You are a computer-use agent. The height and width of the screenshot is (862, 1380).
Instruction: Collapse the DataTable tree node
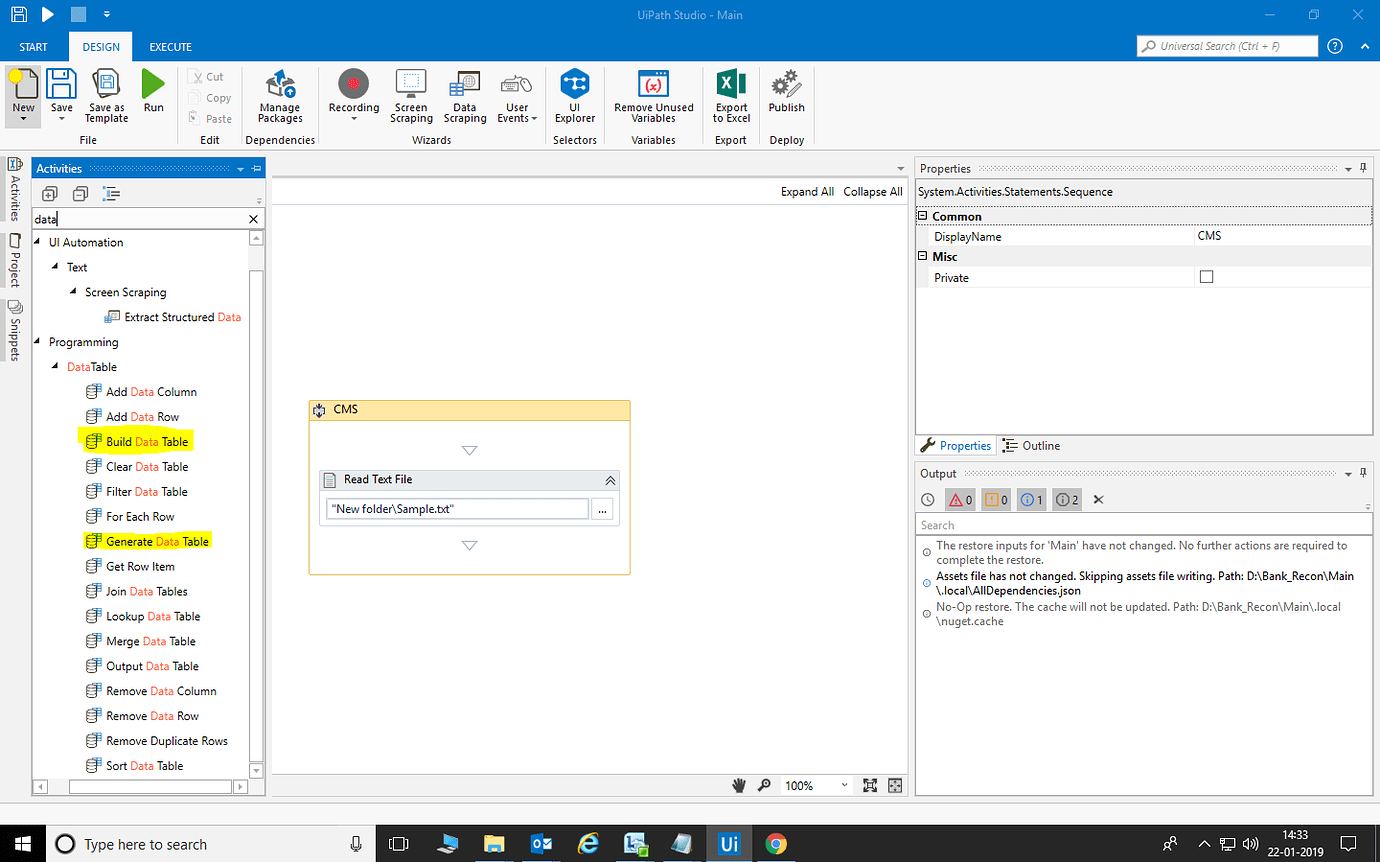56,367
